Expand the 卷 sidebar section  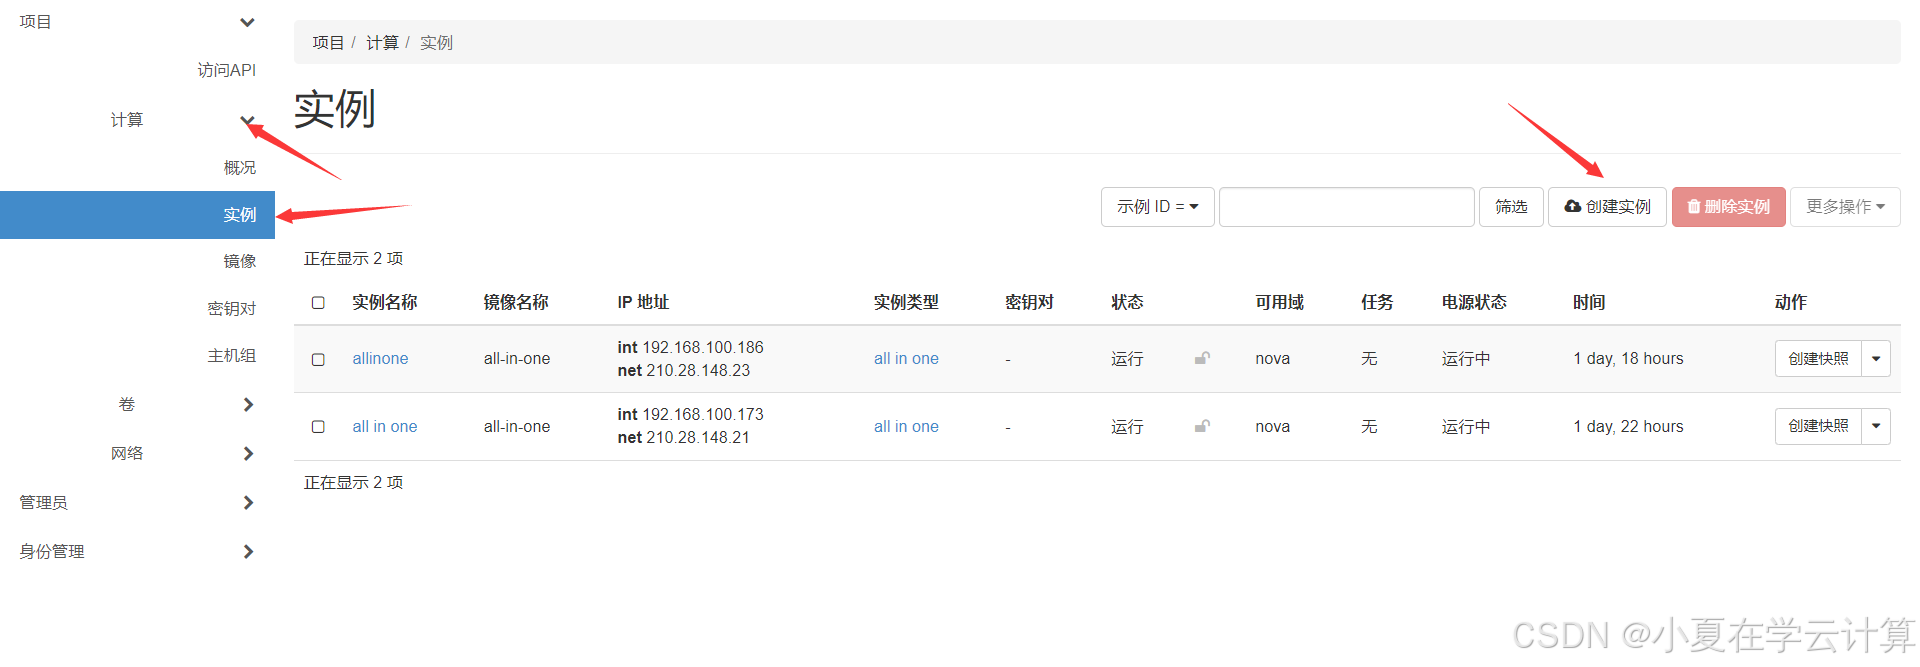pyautogui.click(x=248, y=404)
